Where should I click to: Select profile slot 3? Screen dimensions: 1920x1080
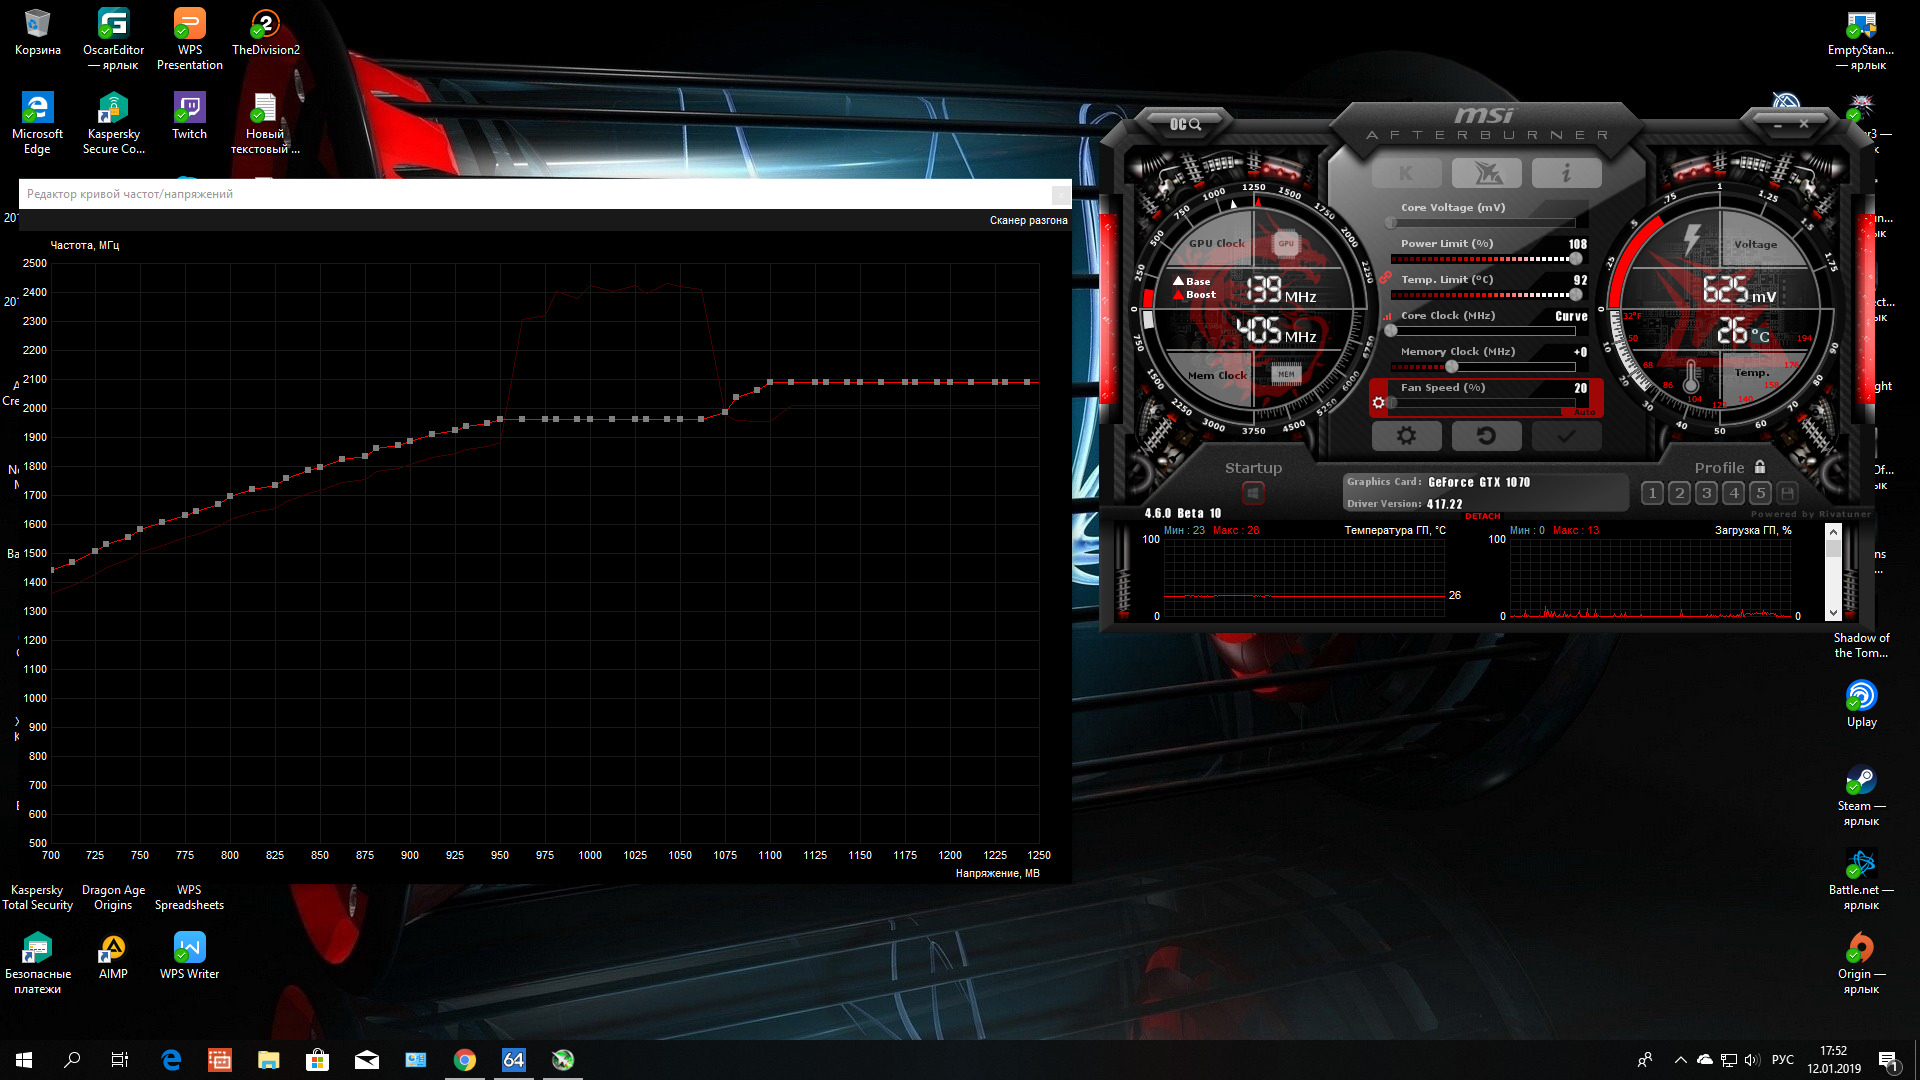coord(1707,493)
